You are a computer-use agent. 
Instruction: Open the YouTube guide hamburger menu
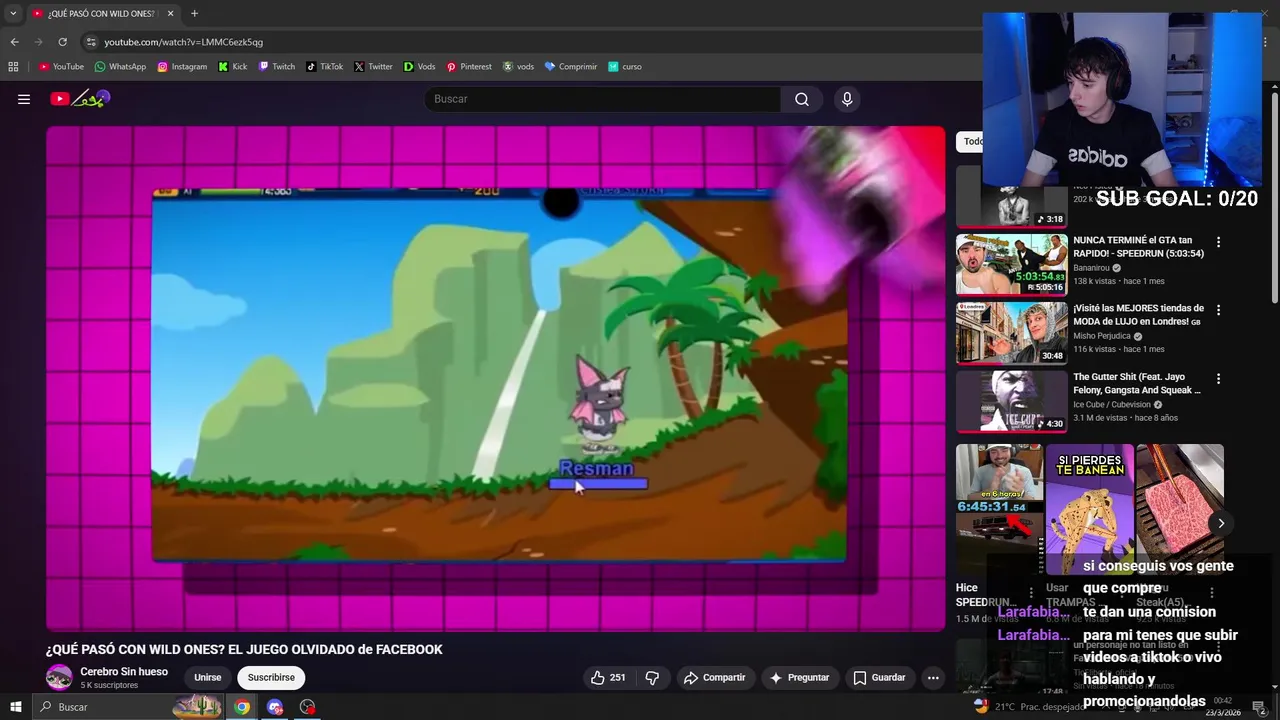(24, 99)
